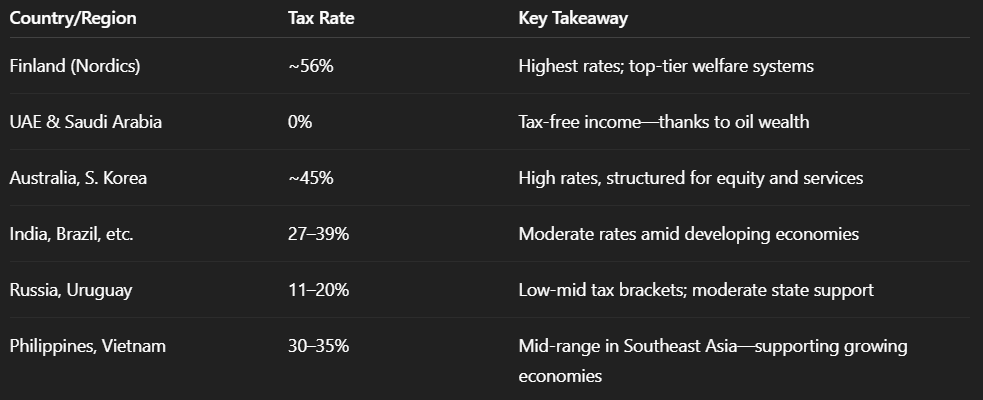Select the ~56% tax rate cell
983x400 pixels.
(310, 66)
